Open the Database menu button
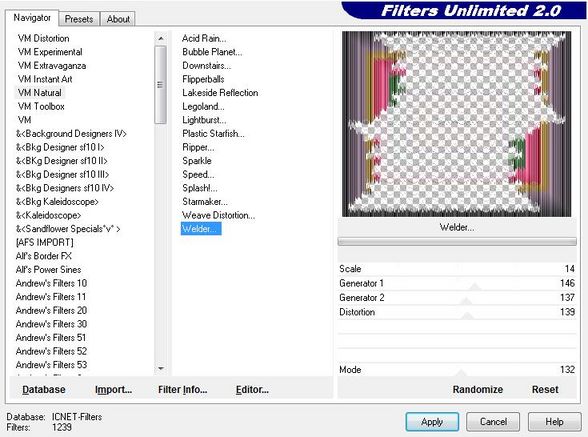588x437 pixels. (44, 389)
